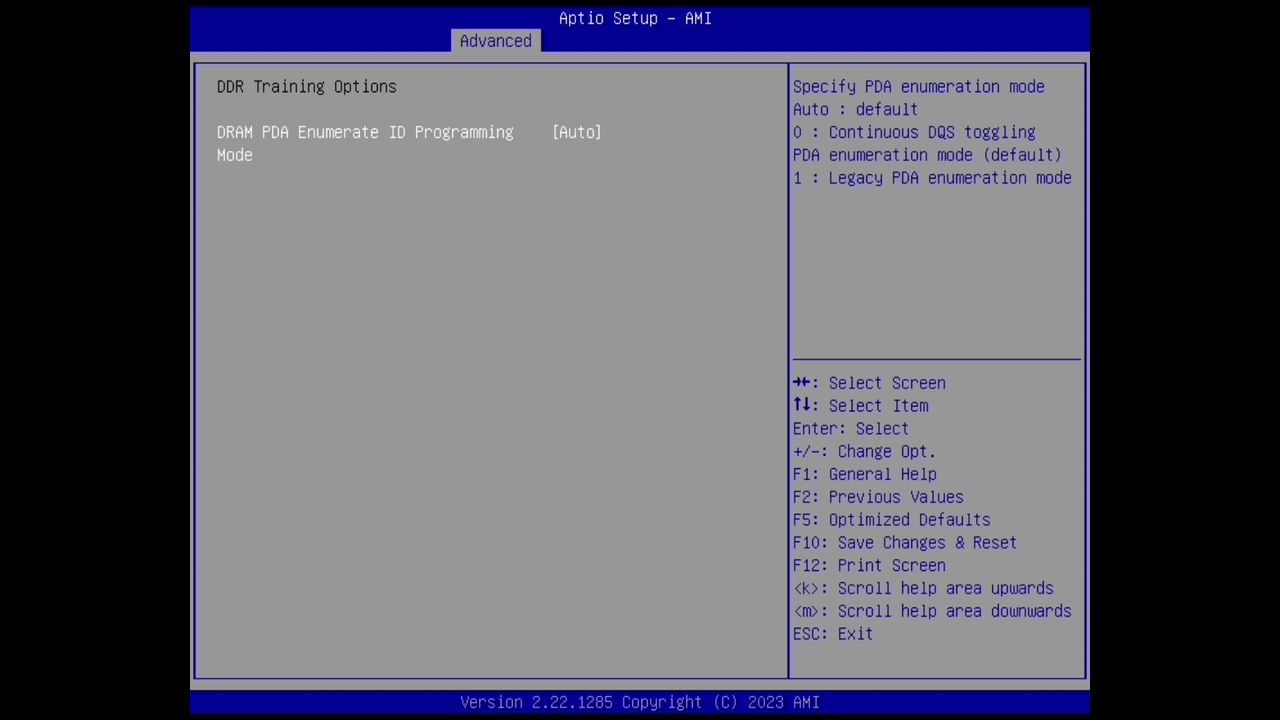
Task: Click '+/-: Change Opt.' hint
Action: (865, 452)
